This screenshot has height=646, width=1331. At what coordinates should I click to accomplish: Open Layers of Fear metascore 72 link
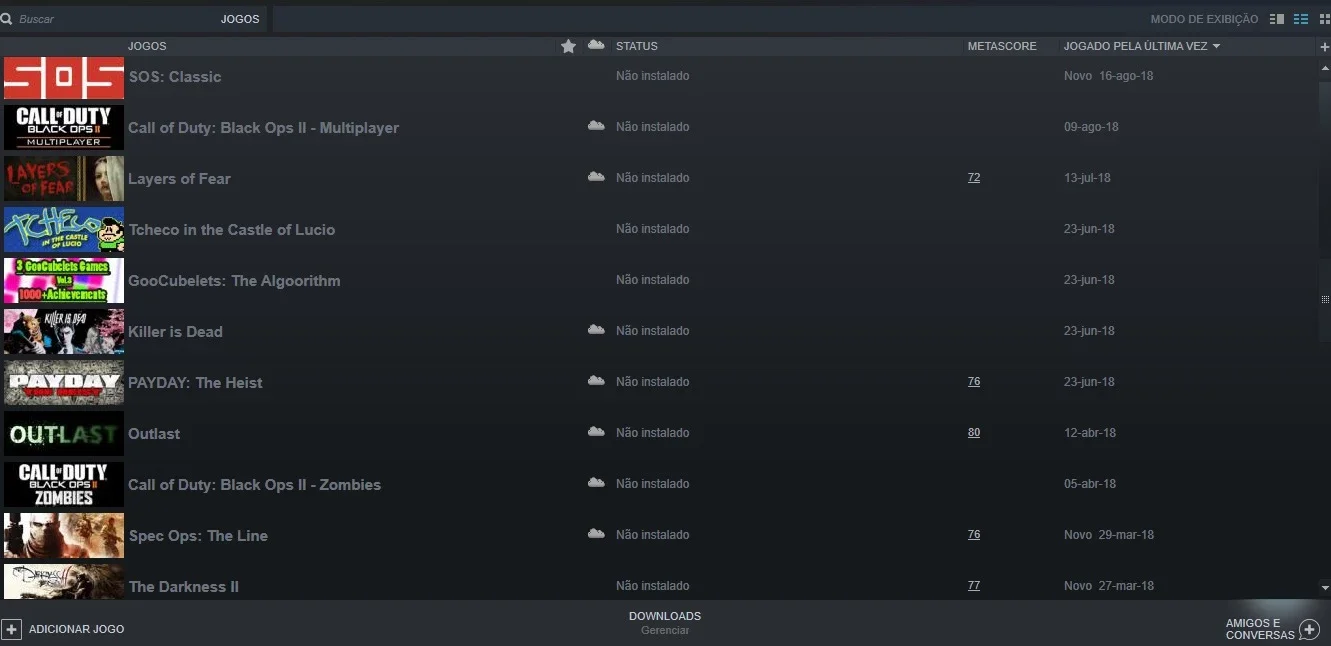click(x=974, y=178)
